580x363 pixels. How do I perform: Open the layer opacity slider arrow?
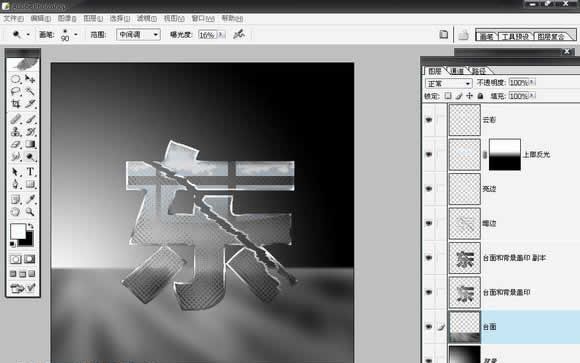[x=532, y=83]
